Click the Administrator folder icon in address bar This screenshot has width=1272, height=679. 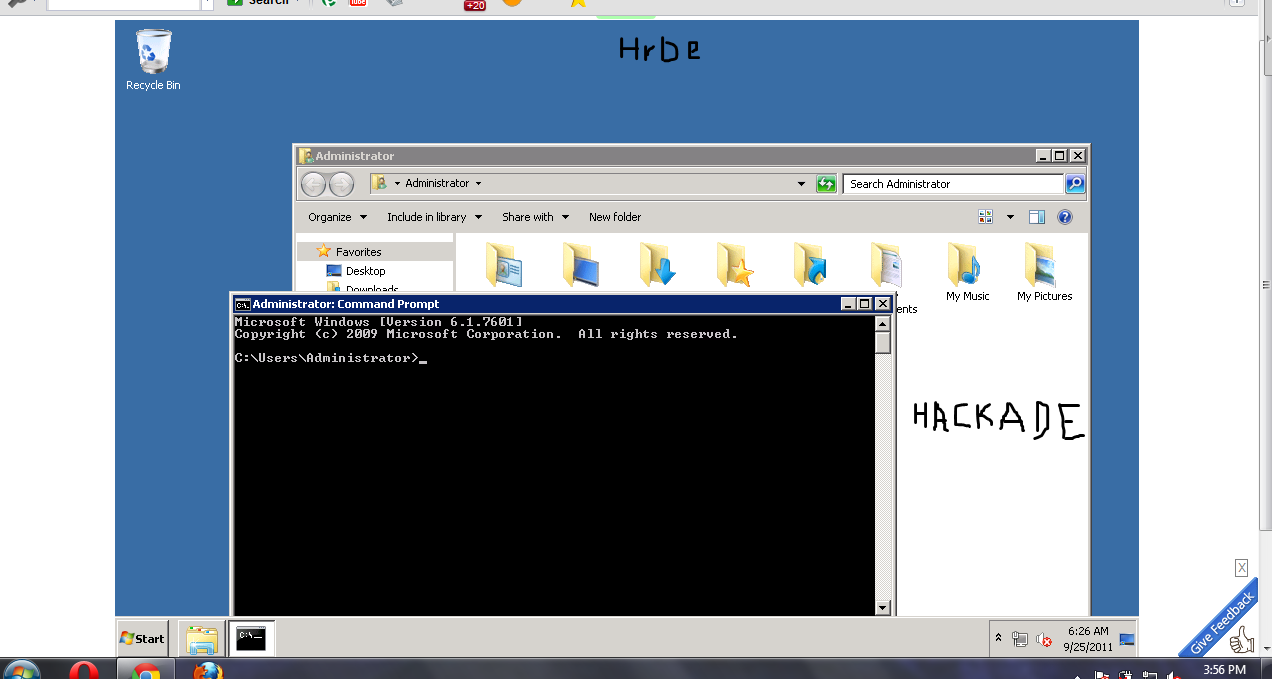(379, 184)
